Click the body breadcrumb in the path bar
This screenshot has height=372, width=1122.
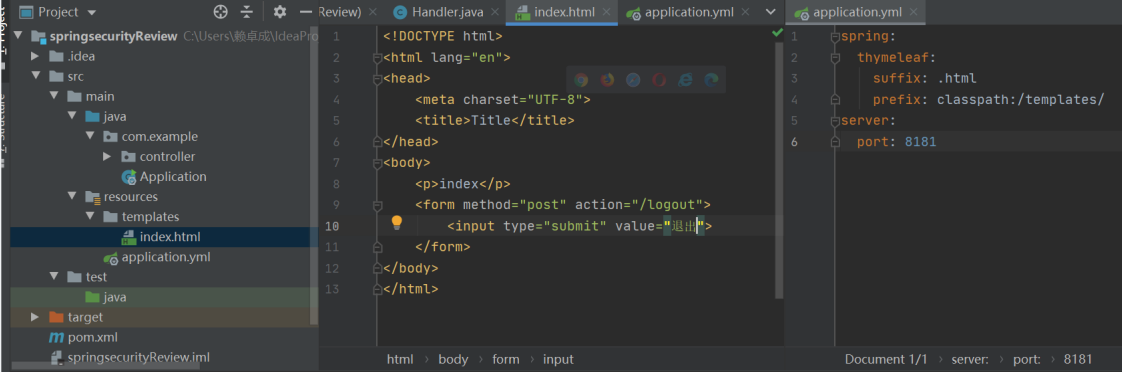(454, 359)
